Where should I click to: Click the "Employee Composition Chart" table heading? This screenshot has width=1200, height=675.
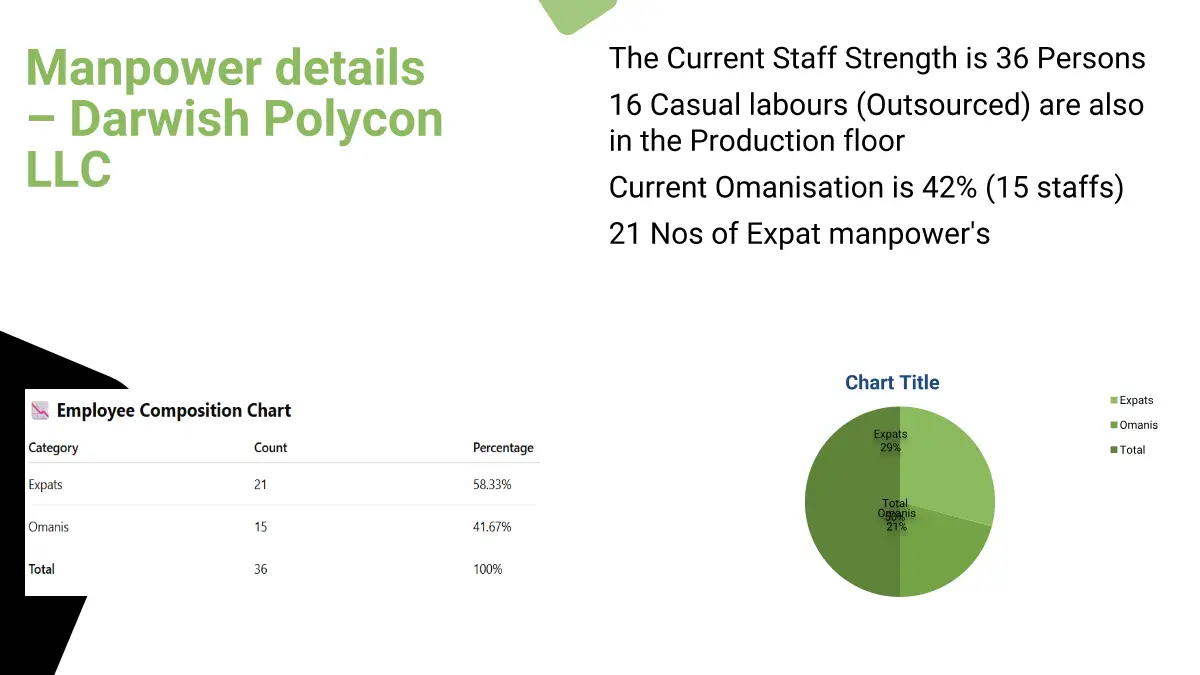click(x=174, y=410)
